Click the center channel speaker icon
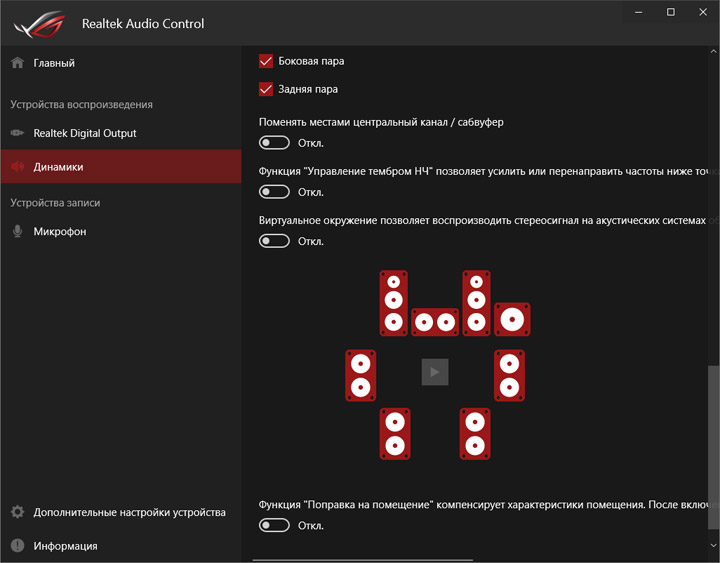Image resolution: width=720 pixels, height=563 pixels. coord(435,322)
